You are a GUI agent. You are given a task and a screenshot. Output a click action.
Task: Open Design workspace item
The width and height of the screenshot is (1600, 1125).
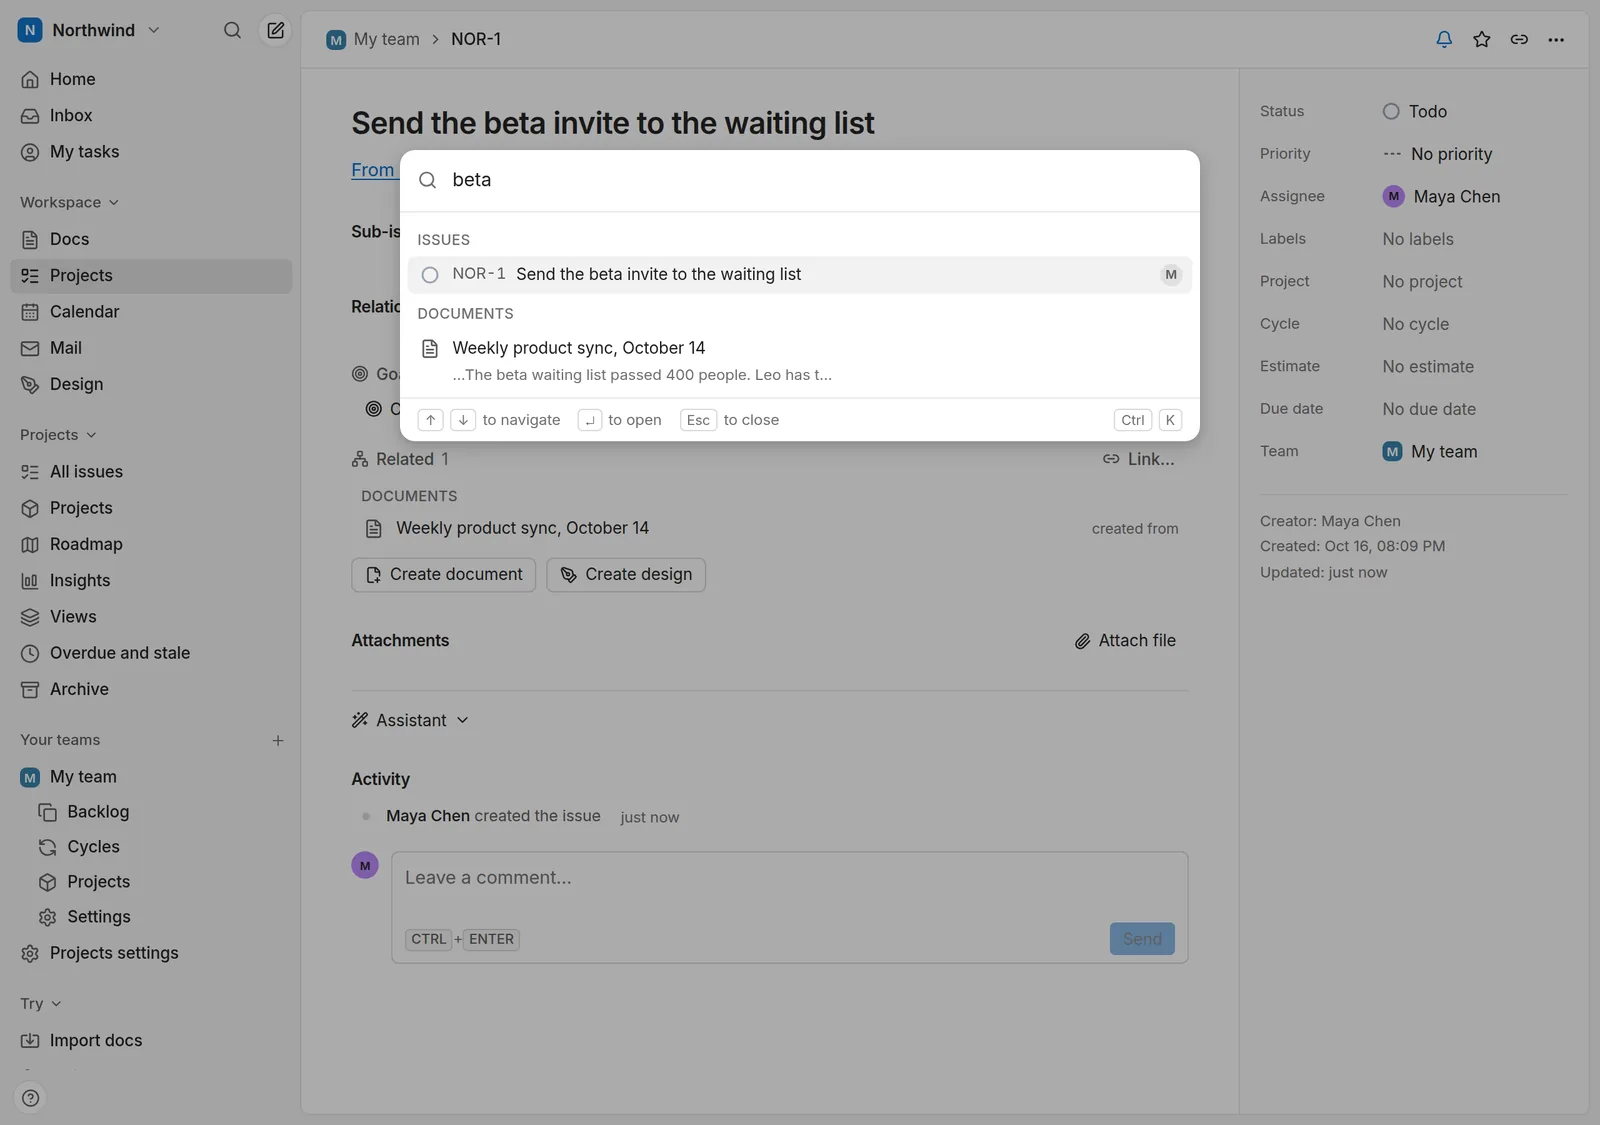pyautogui.click(x=151, y=384)
